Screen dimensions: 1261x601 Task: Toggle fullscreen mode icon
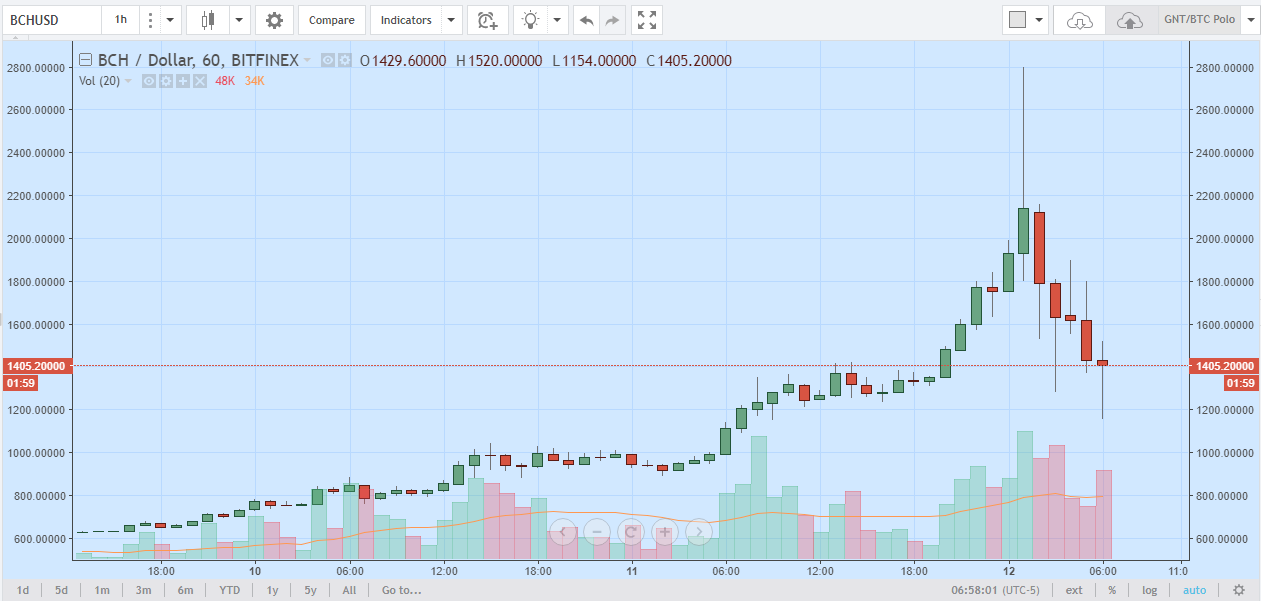point(647,20)
